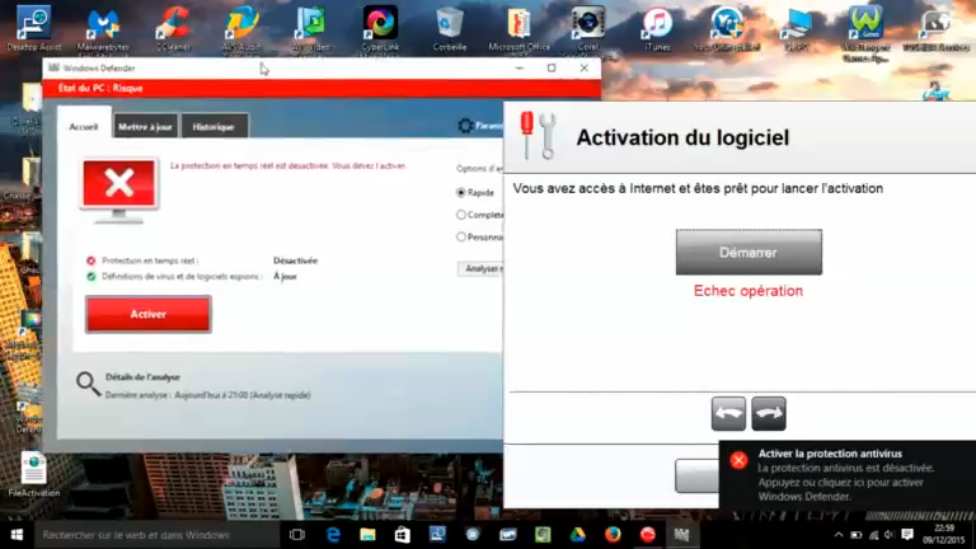Screen dimensions: 976x549
Task: Click the État du PC : Risque banner
Action: point(322,88)
